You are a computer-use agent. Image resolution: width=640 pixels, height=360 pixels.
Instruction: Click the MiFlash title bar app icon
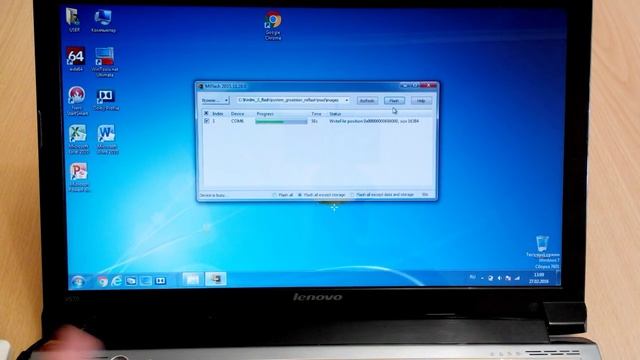[200, 86]
